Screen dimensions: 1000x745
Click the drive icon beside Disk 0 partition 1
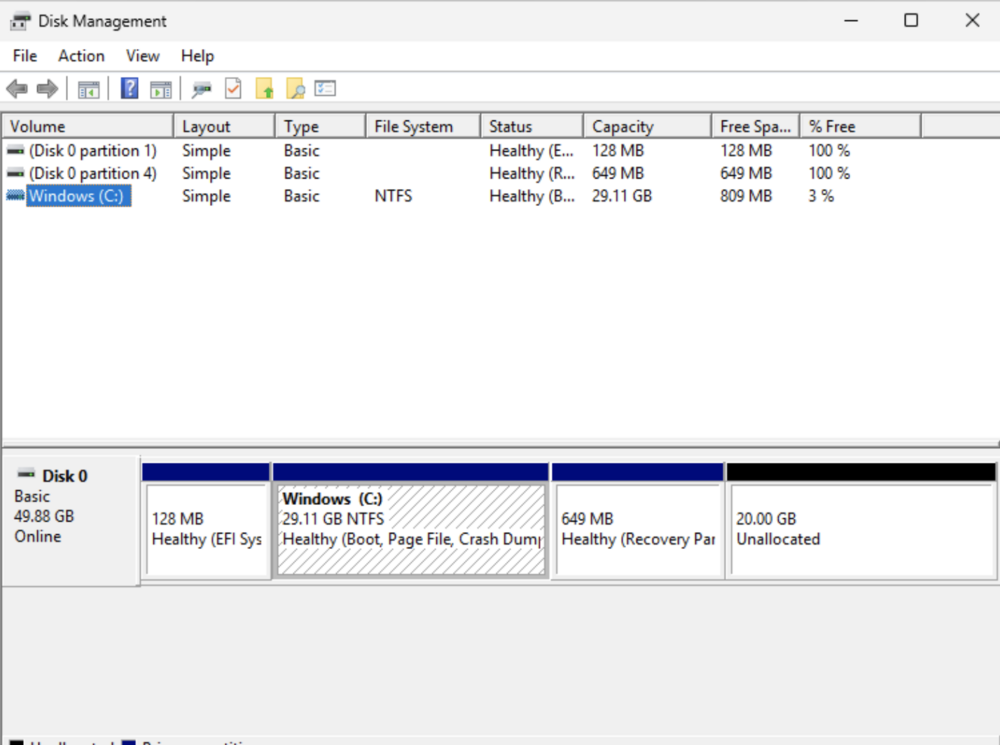(15, 151)
